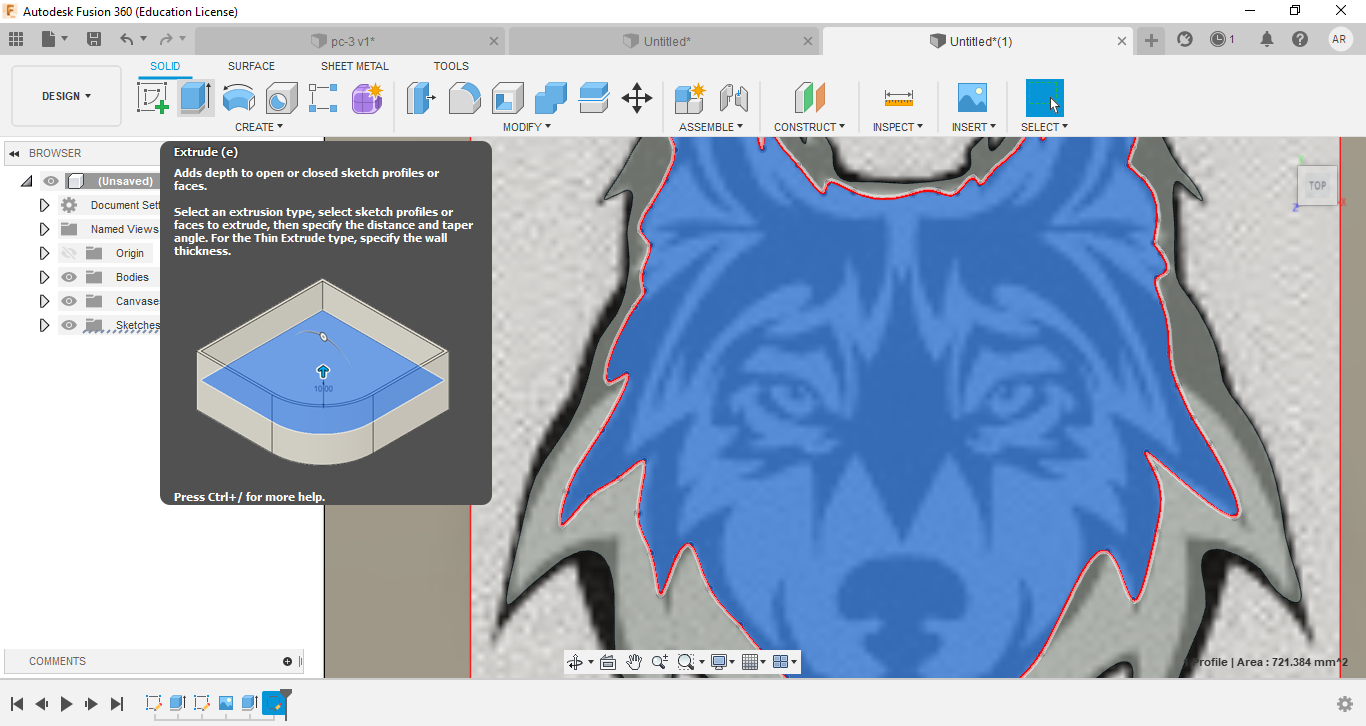Play the timeline animation
The width and height of the screenshot is (1366, 726).
point(66,704)
